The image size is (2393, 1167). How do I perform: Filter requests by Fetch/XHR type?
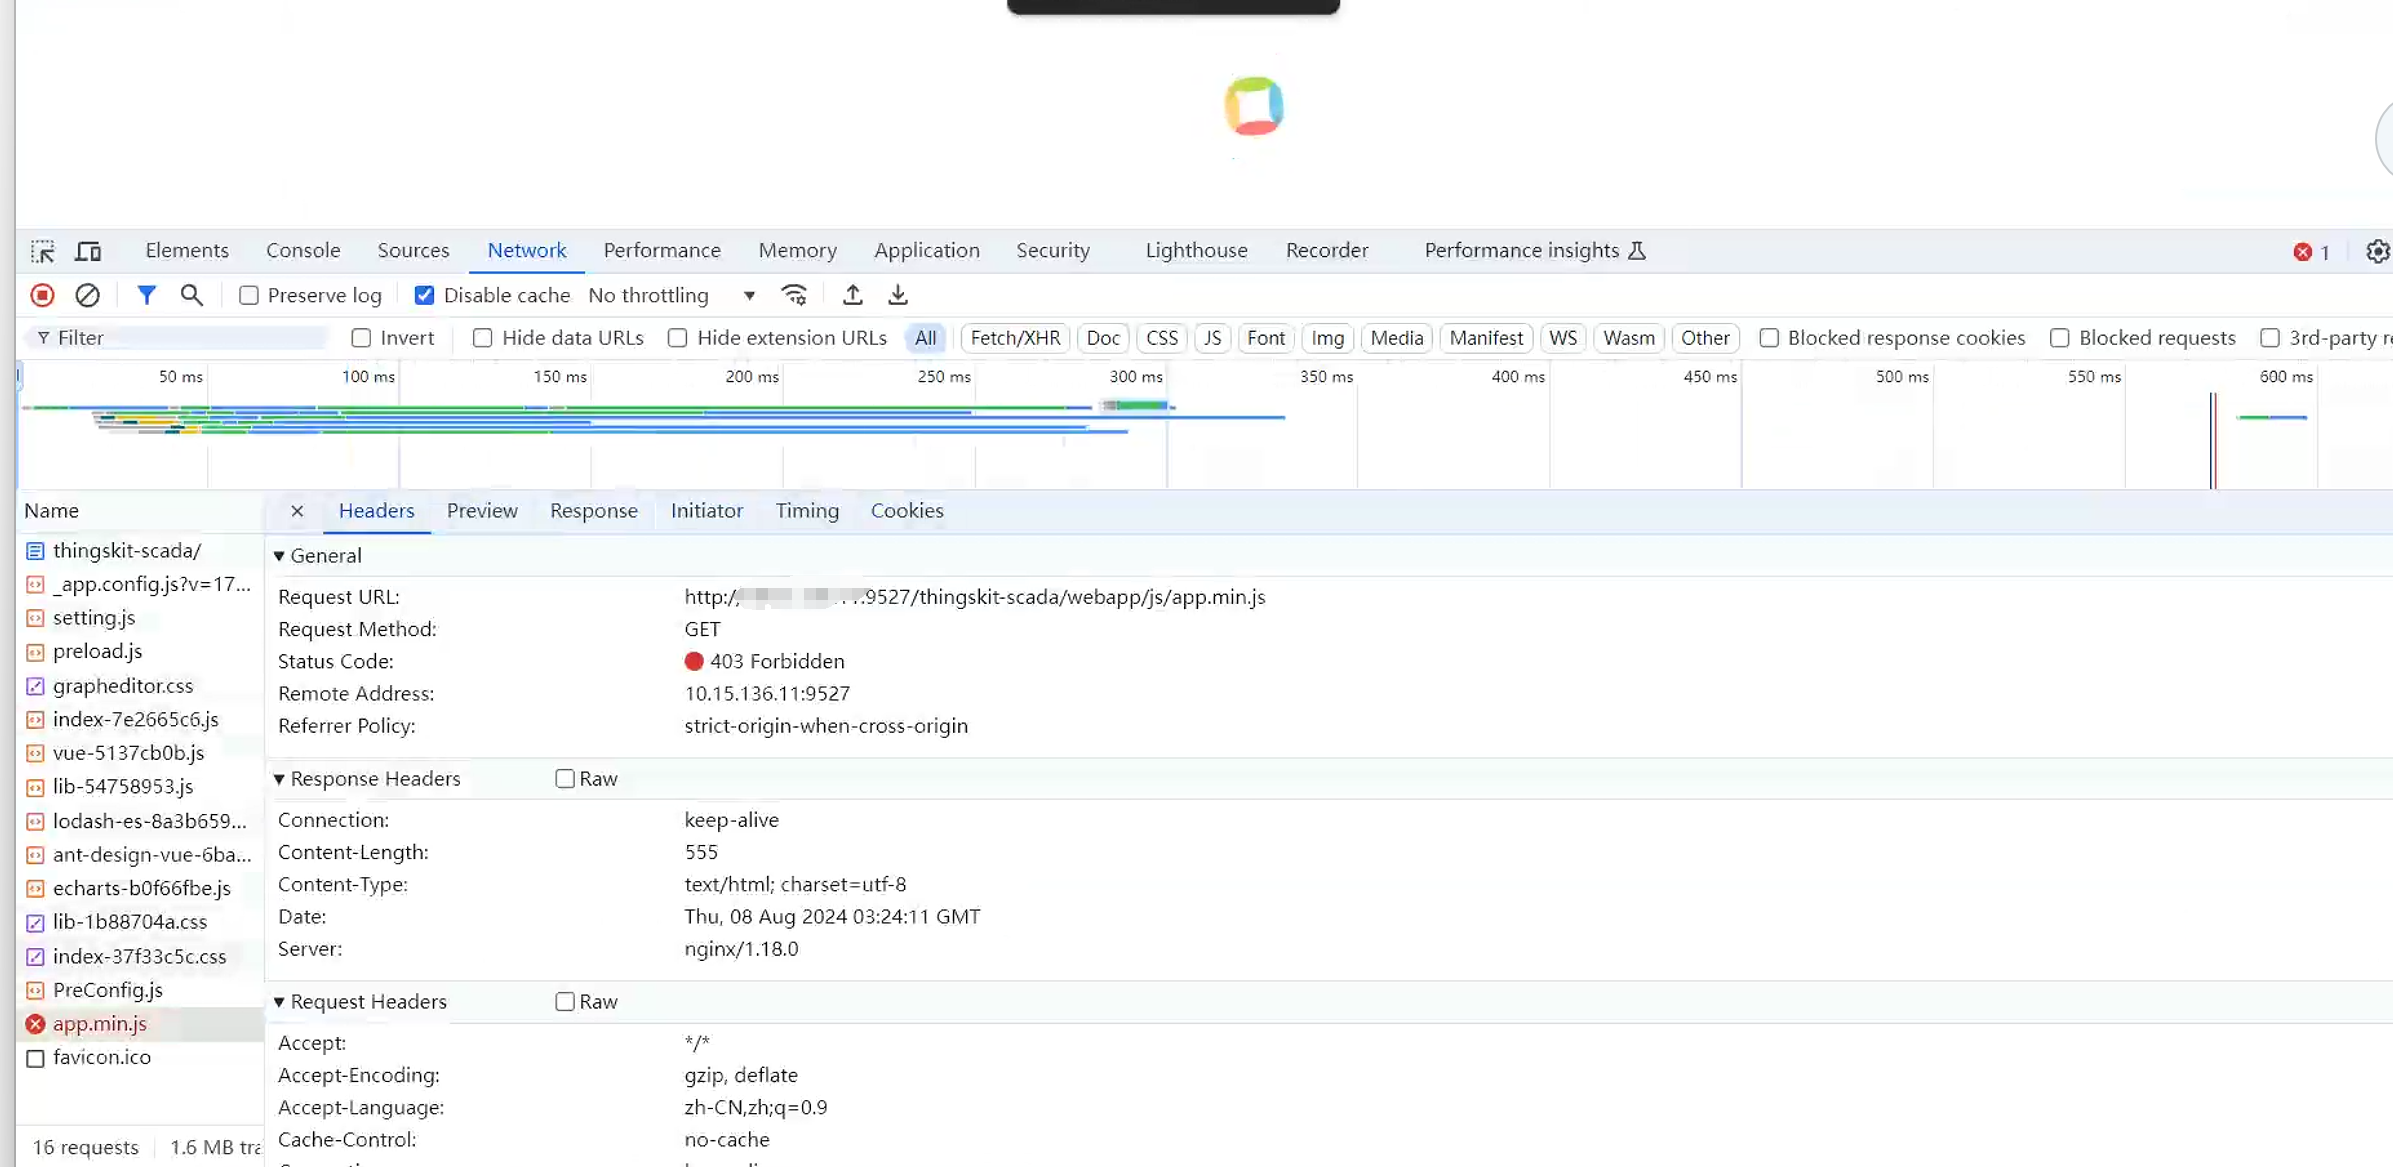[1014, 338]
